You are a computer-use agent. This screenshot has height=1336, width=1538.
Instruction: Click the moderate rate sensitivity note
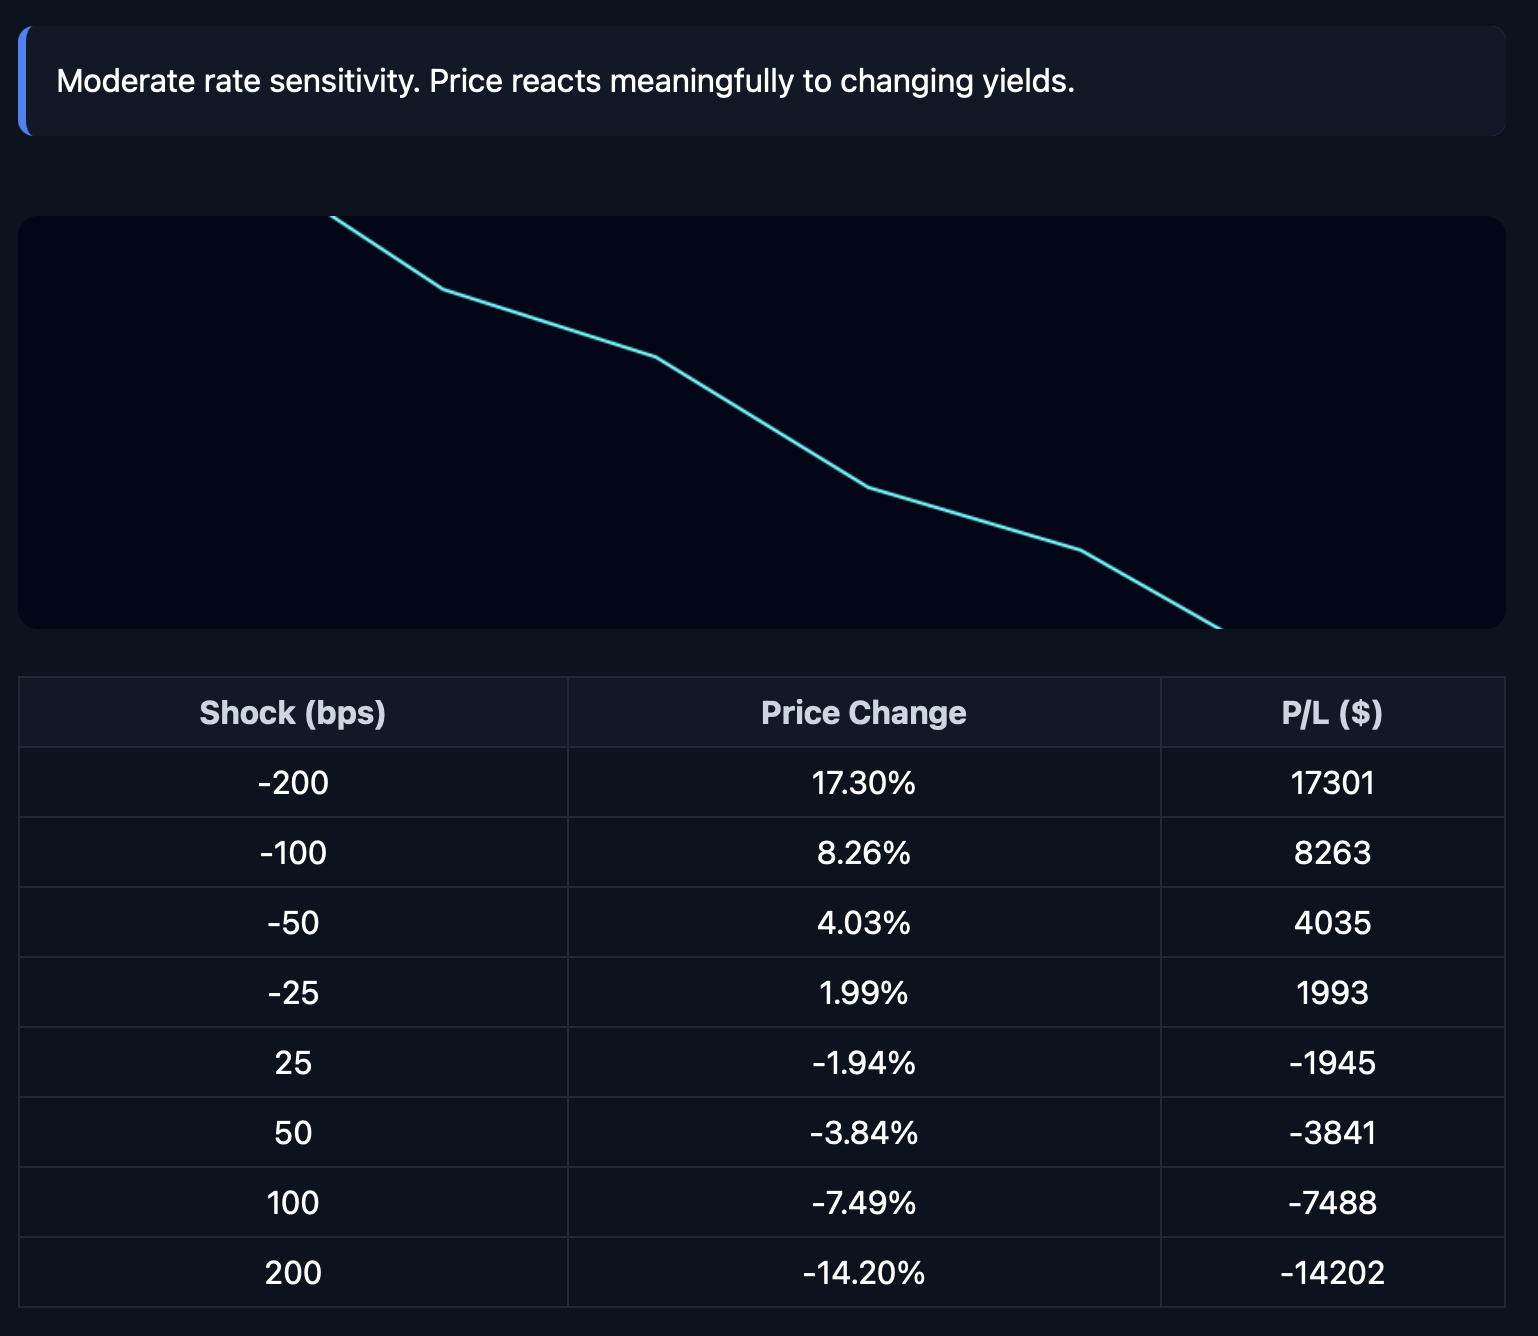point(565,81)
